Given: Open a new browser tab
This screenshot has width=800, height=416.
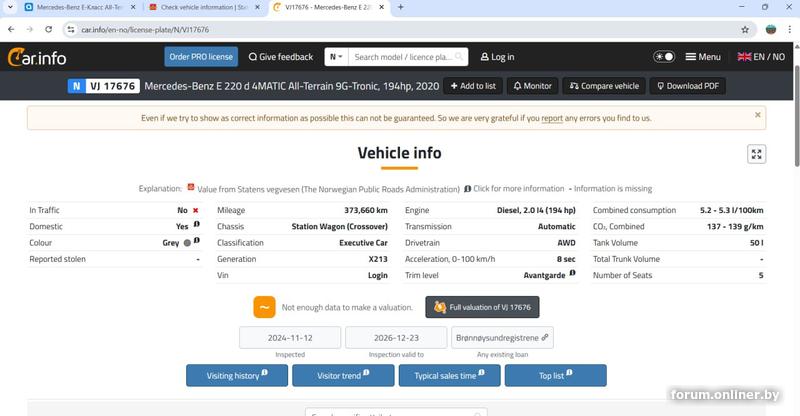Looking at the screenshot, I should pyautogui.click(x=401, y=7).
